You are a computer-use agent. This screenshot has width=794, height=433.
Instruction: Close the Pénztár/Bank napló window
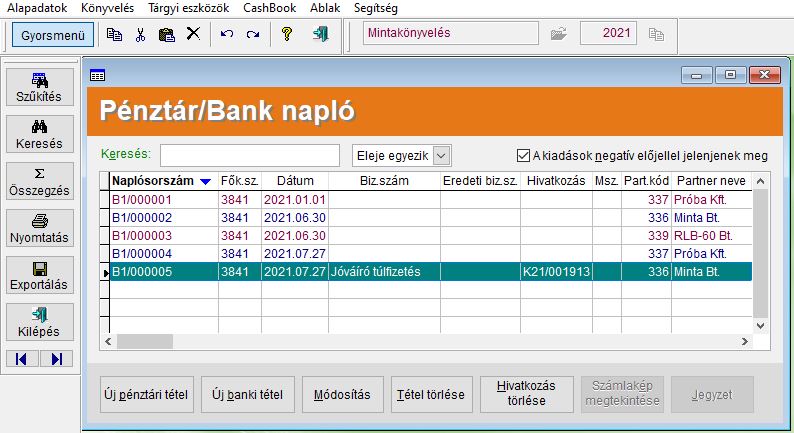[x=765, y=75]
